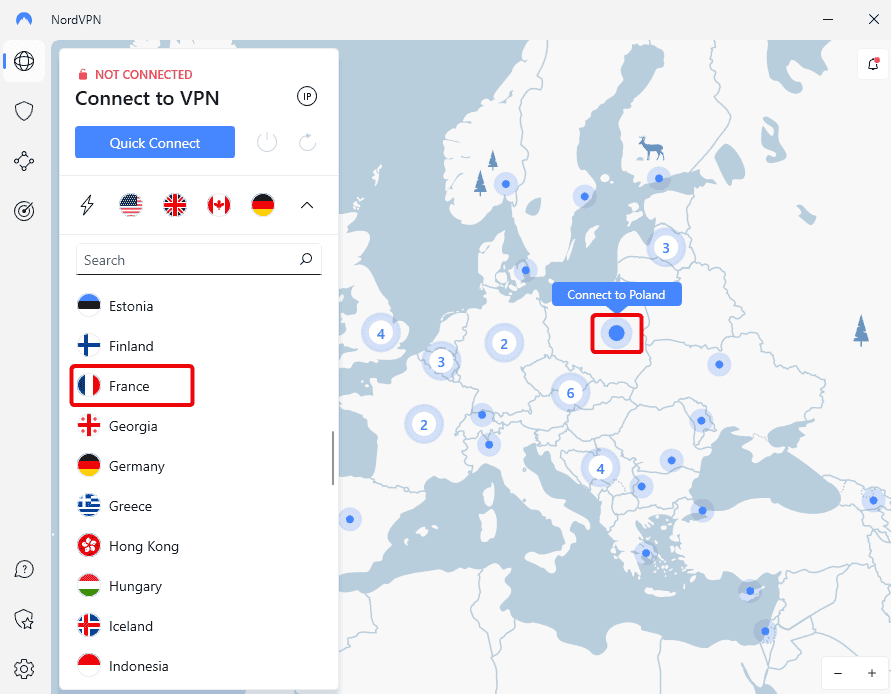Open the Meshnet sidebar icon
Screen dimensions: 891x694
click(24, 161)
